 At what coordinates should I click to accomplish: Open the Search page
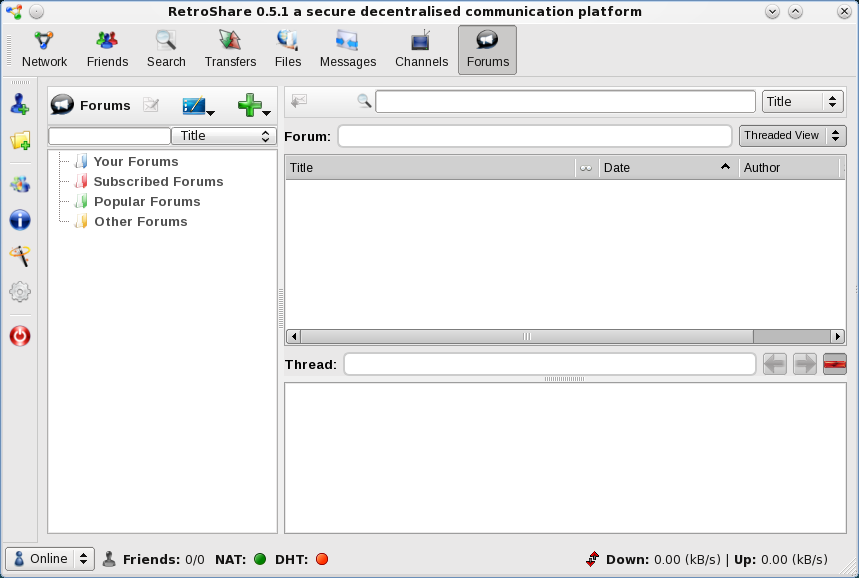pyautogui.click(x=166, y=50)
